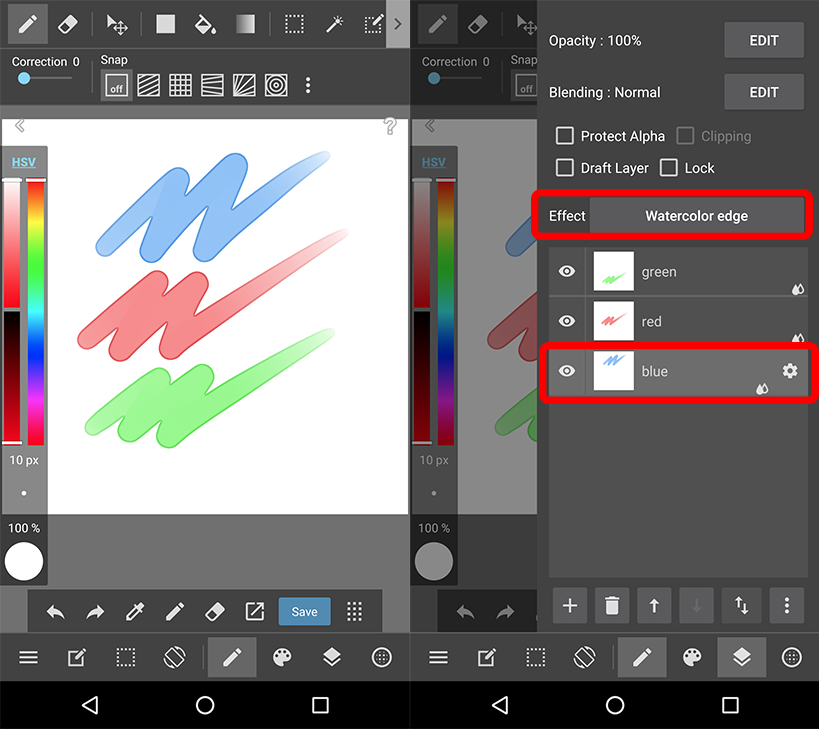Undo the last action in left screen

pos(55,612)
